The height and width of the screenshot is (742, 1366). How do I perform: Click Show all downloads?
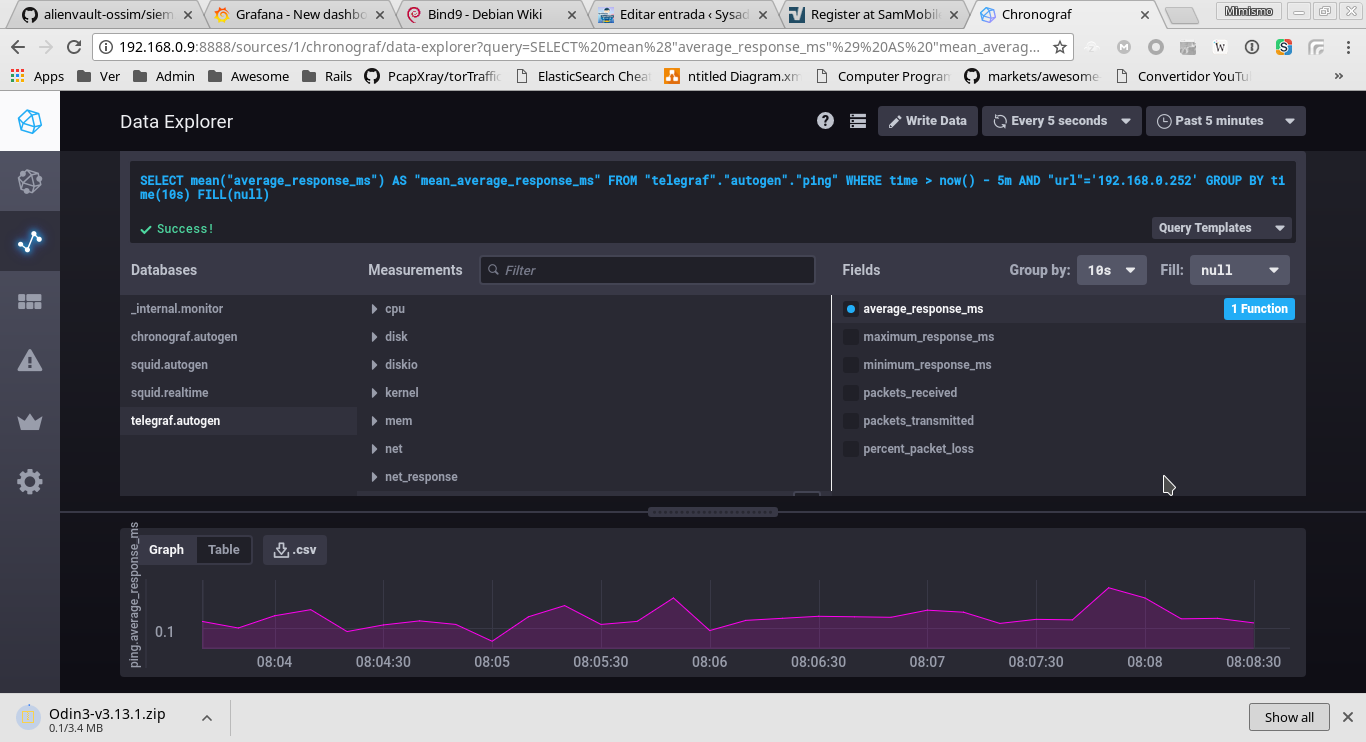1288,716
